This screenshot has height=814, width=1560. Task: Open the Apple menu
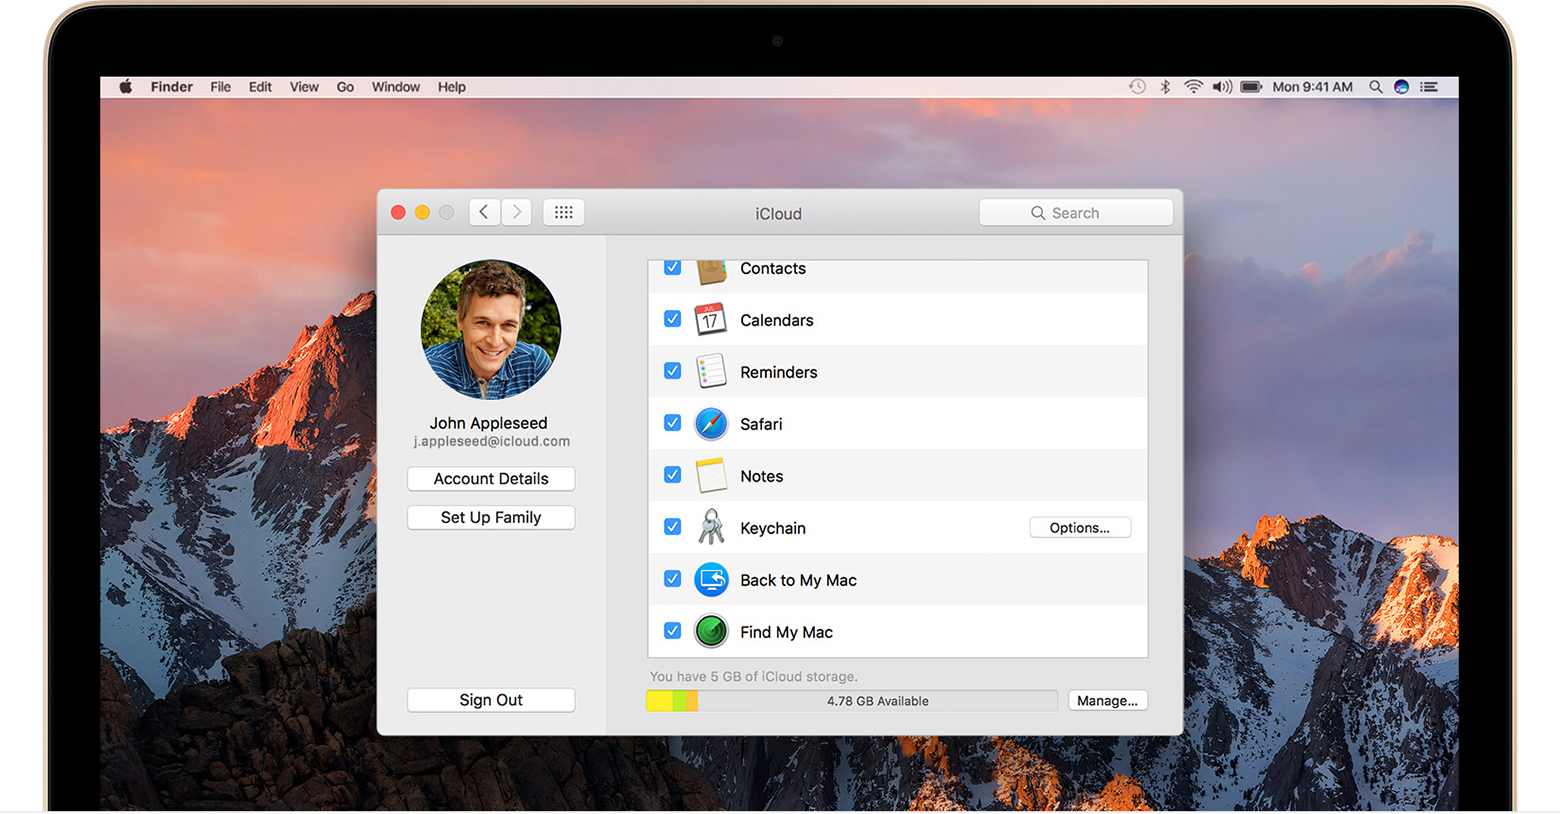(126, 87)
